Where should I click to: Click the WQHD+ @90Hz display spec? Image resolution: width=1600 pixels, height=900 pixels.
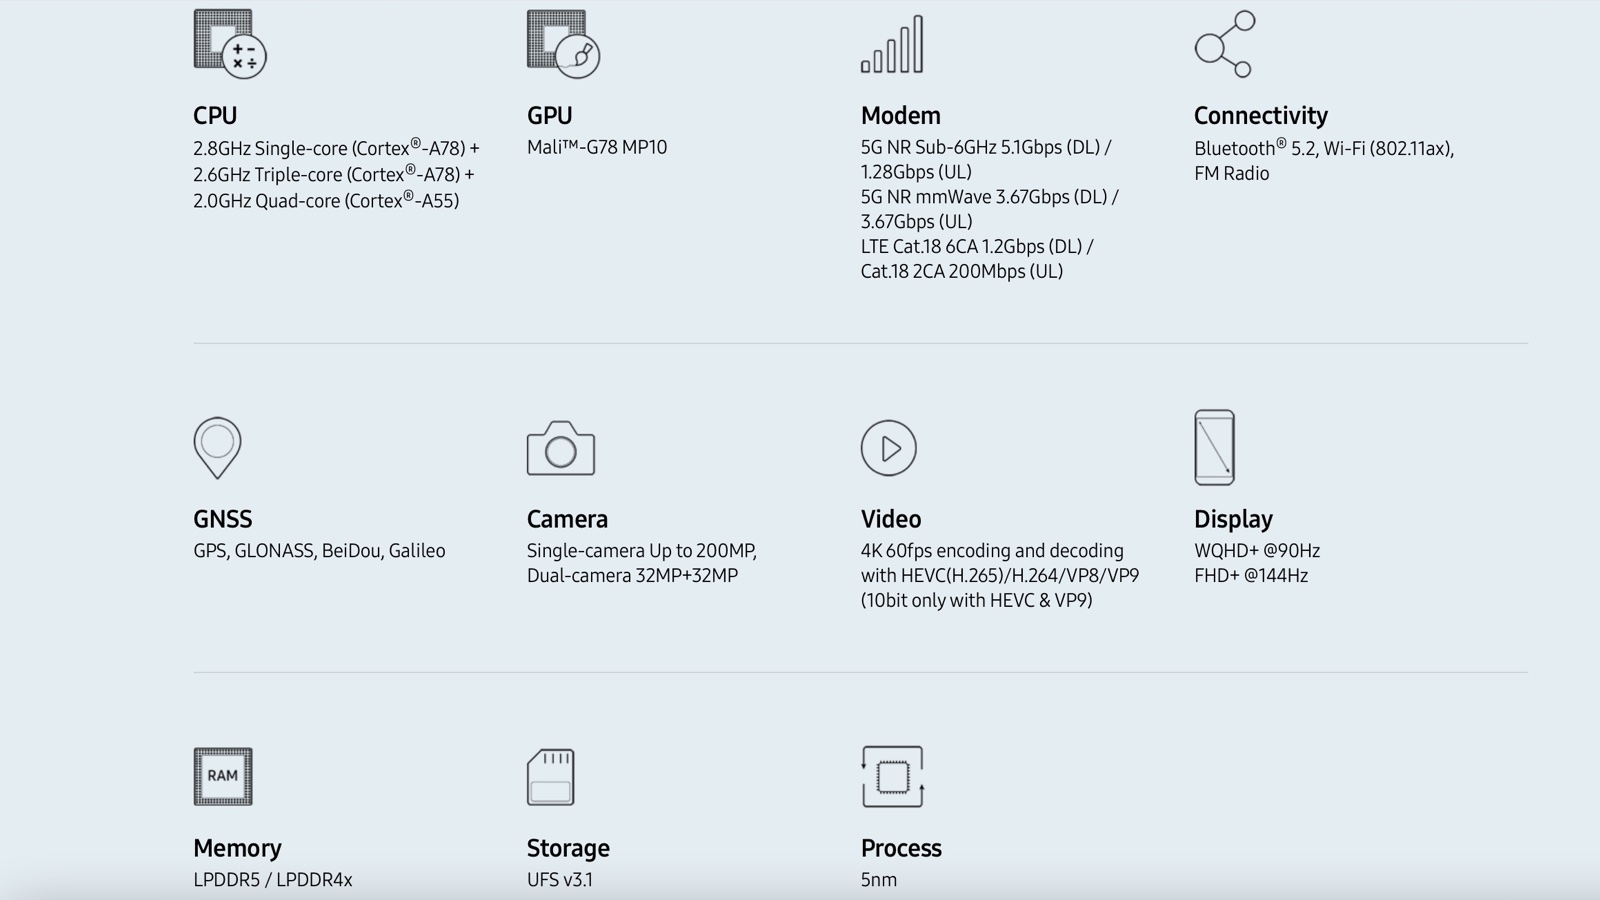(x=1257, y=551)
